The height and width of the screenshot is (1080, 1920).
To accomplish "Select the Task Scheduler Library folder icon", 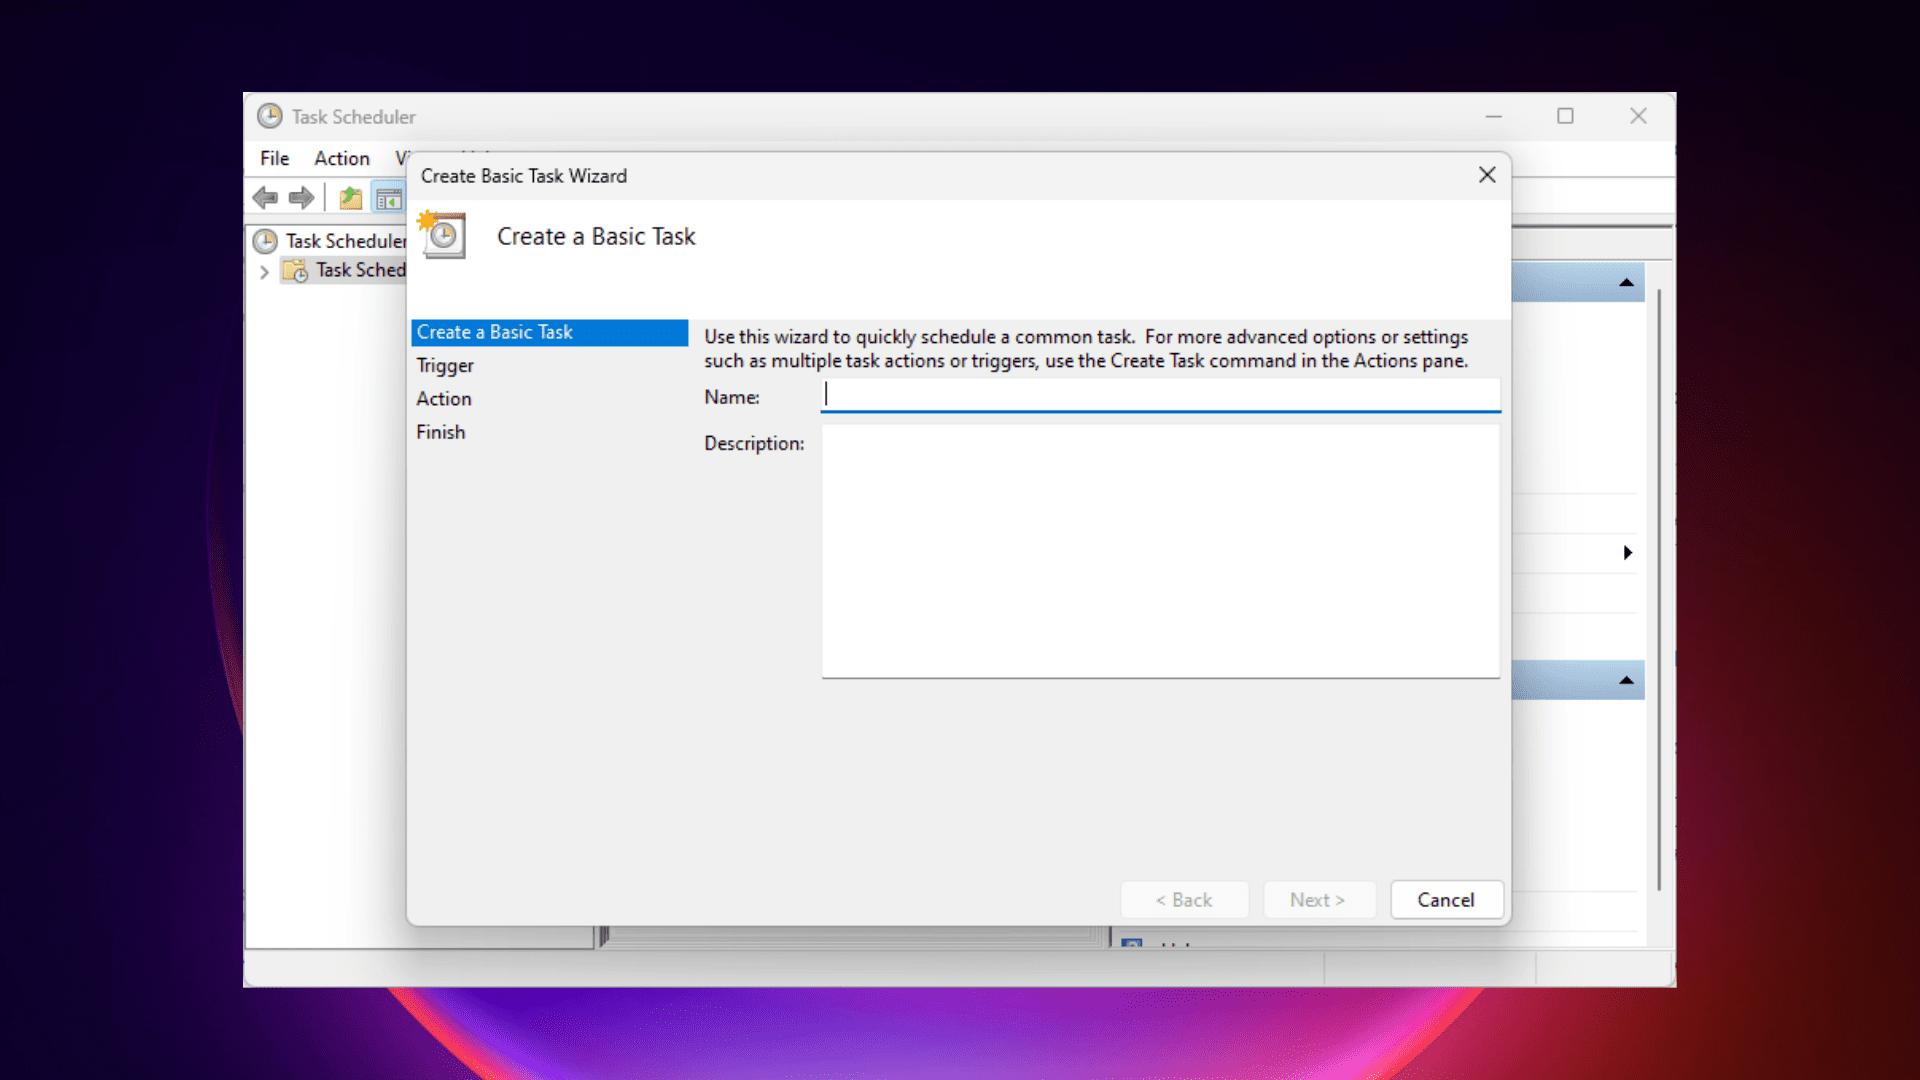I will (295, 270).
